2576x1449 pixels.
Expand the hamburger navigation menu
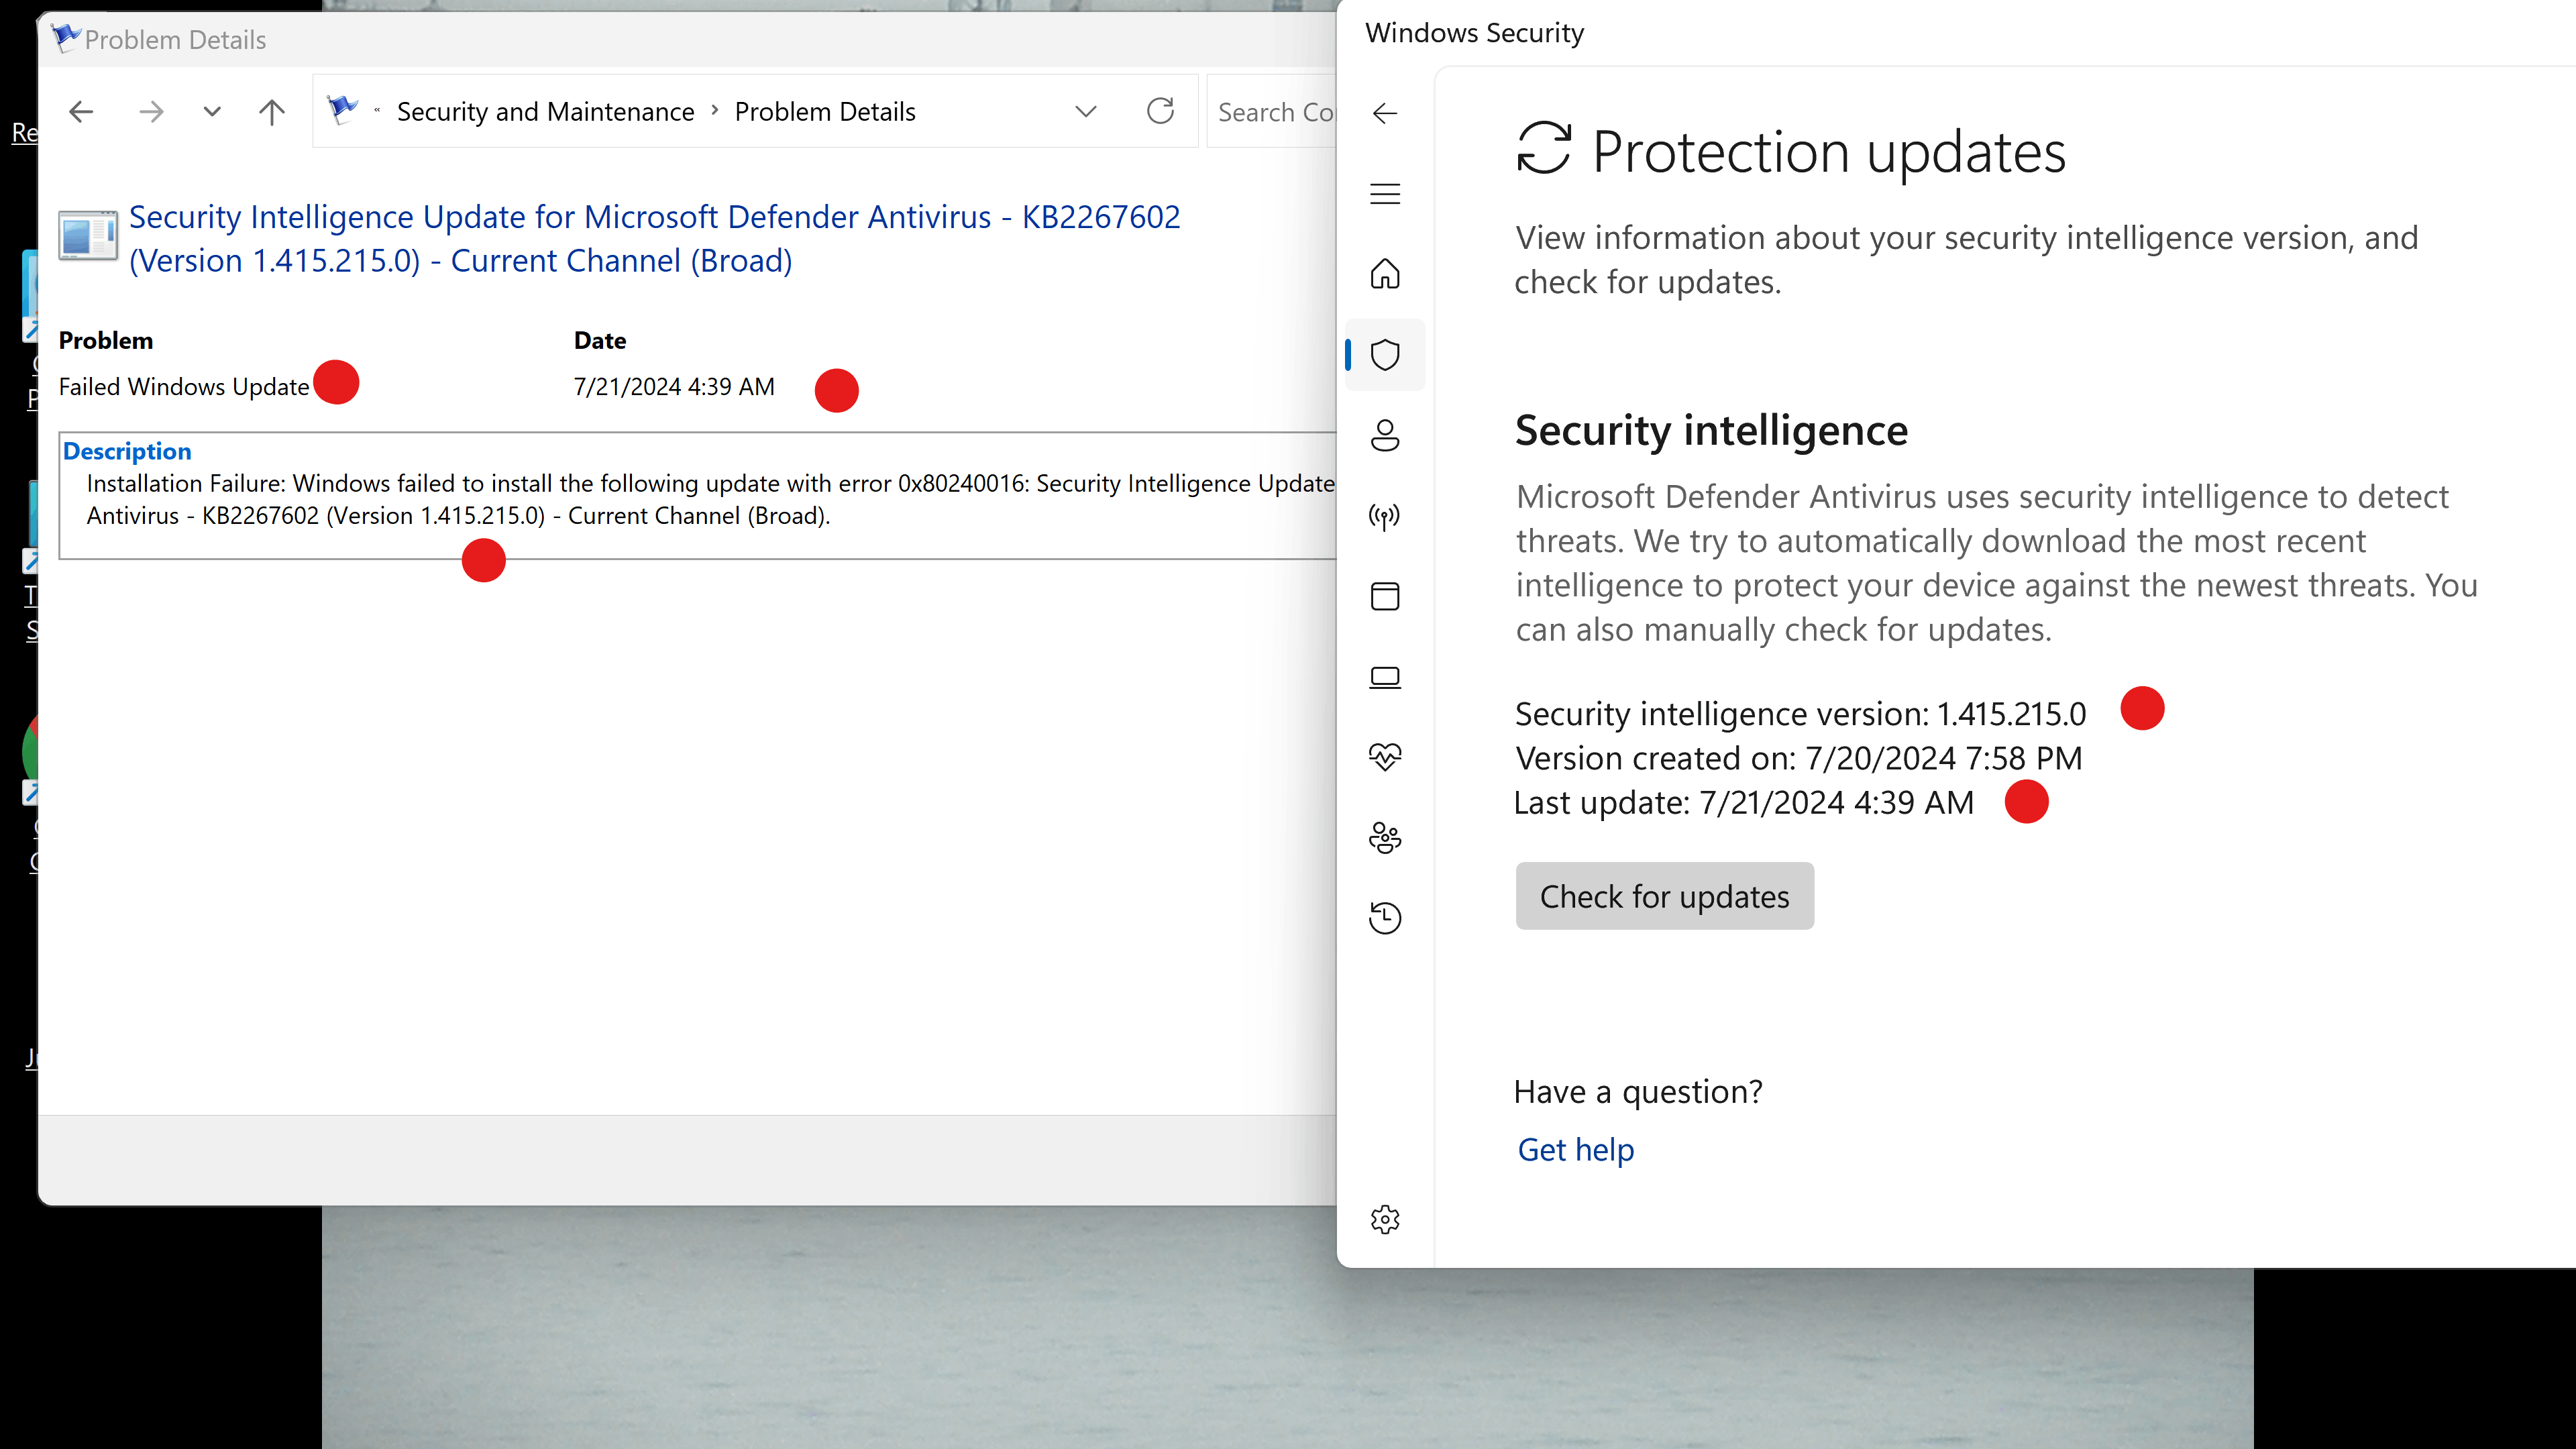tap(1385, 194)
